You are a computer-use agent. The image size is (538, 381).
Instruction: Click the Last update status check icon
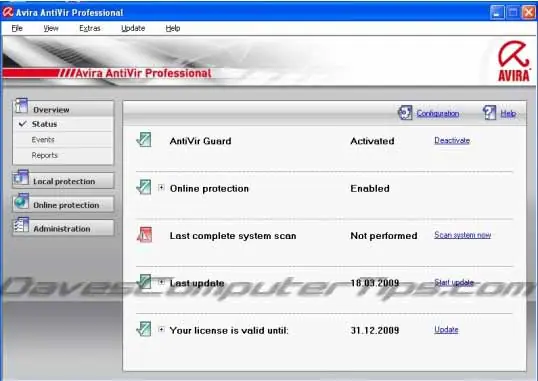pyautogui.click(x=144, y=282)
